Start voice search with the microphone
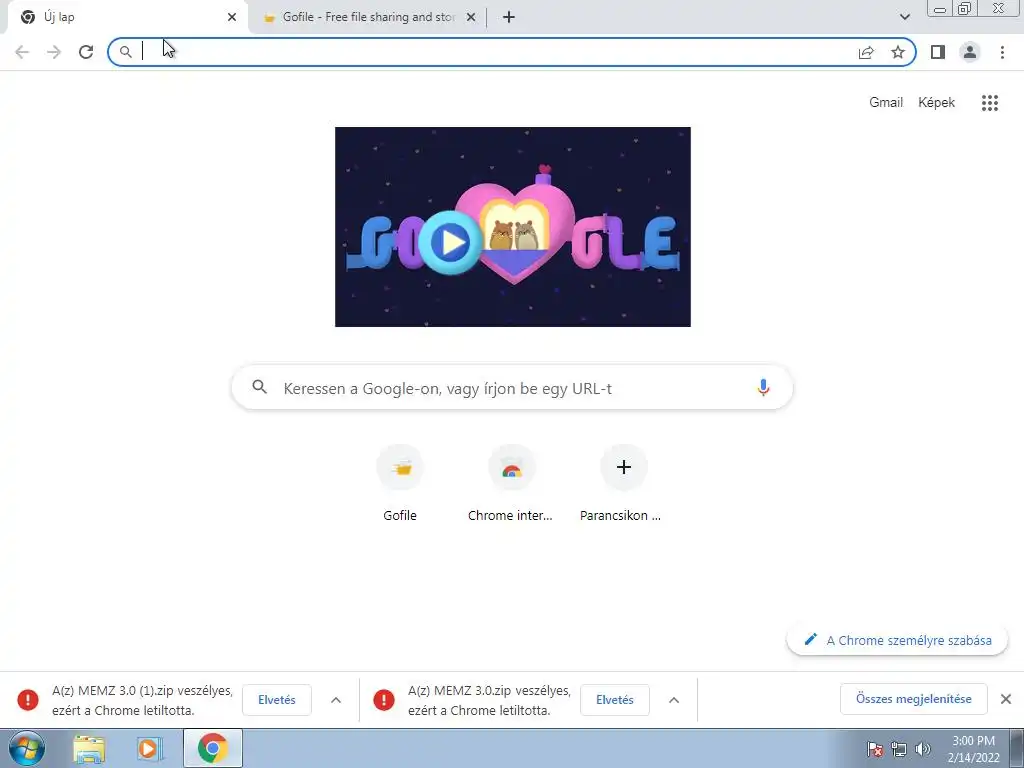 click(763, 387)
